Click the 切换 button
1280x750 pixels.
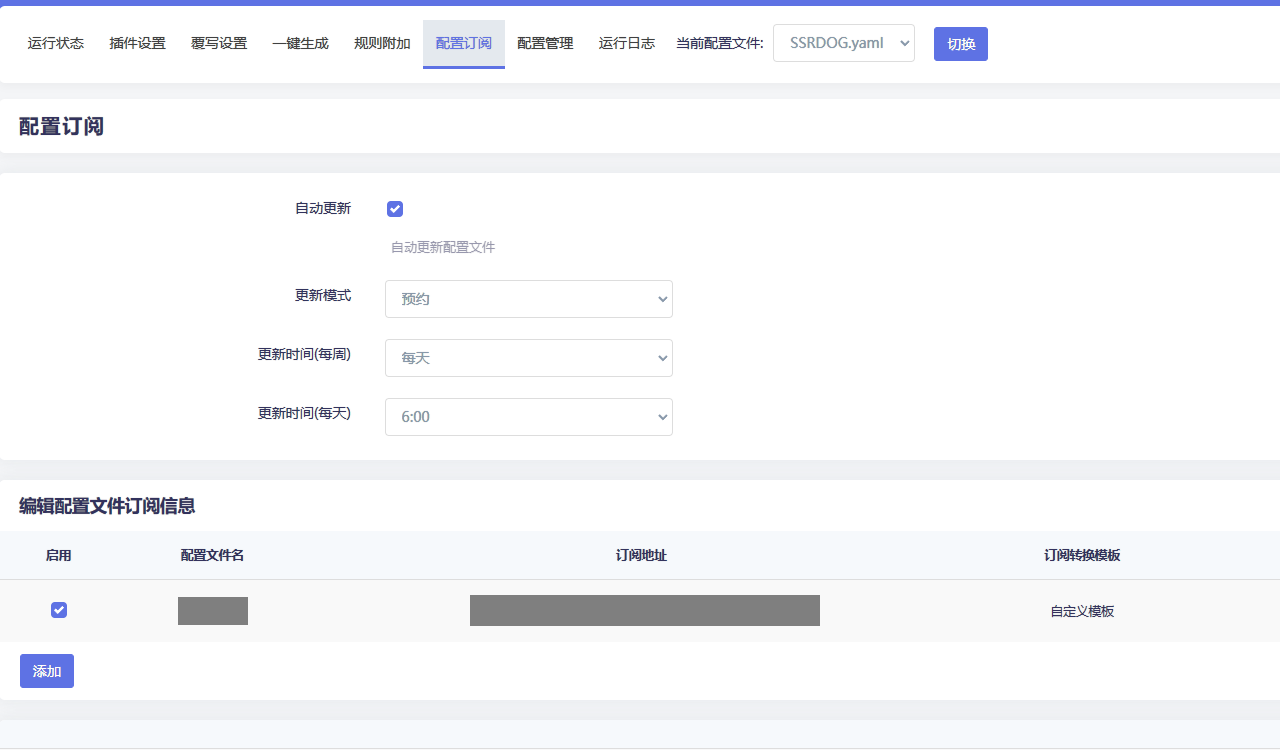click(960, 44)
